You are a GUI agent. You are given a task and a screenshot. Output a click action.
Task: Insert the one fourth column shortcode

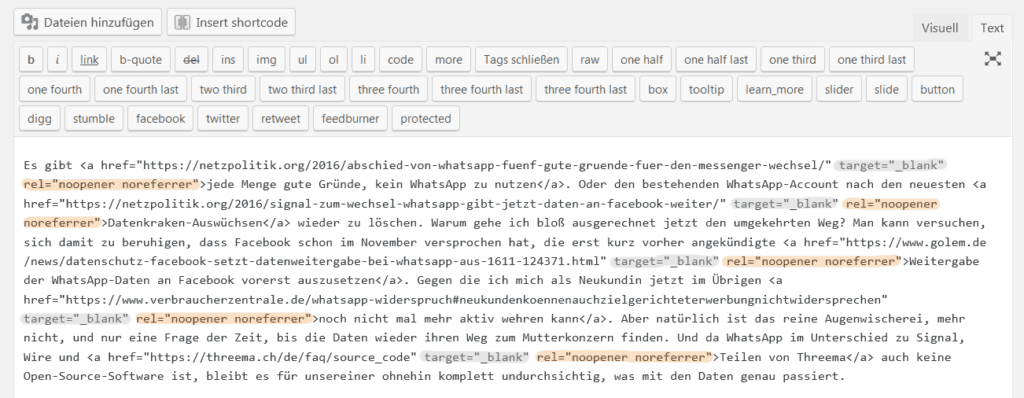(x=55, y=90)
